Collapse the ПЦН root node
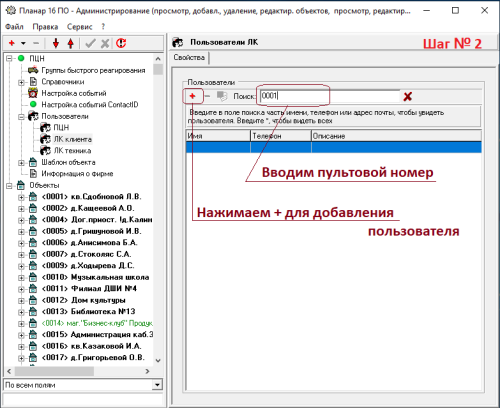The image size is (500, 408). point(9,59)
